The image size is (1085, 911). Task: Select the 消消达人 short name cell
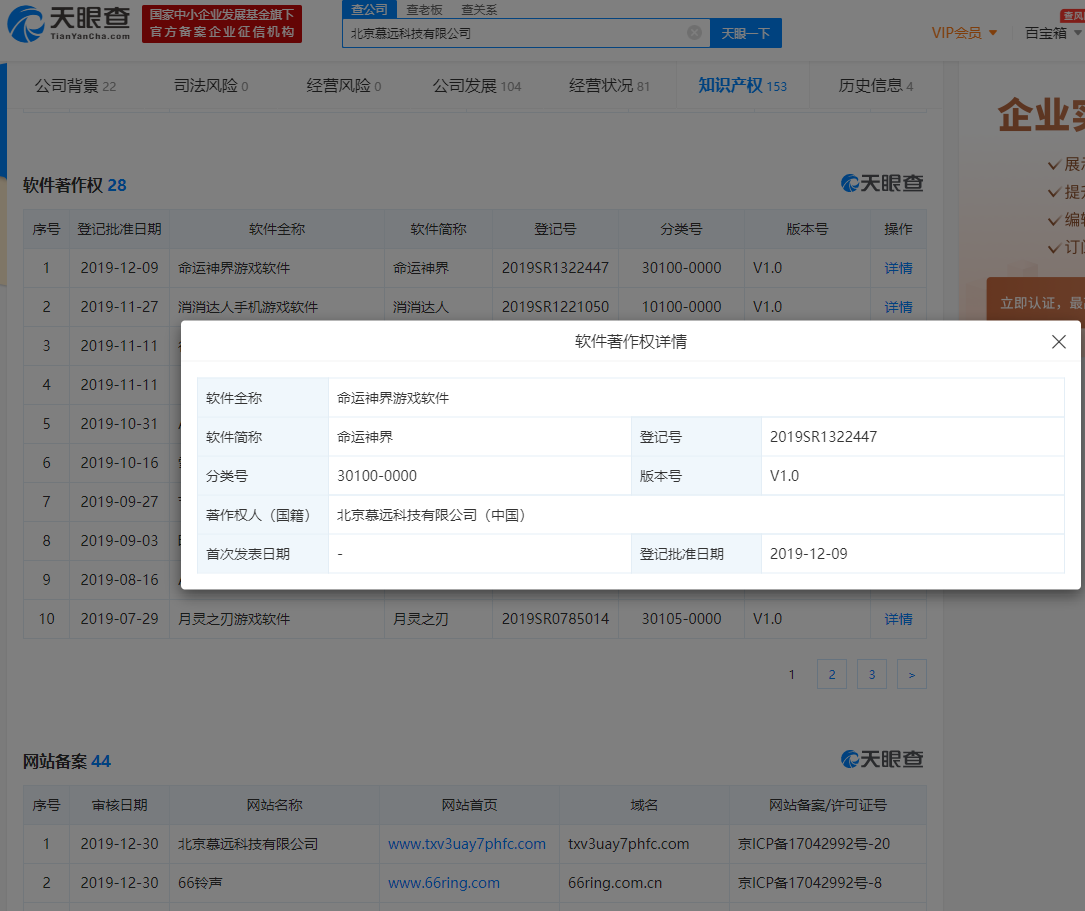(x=421, y=306)
